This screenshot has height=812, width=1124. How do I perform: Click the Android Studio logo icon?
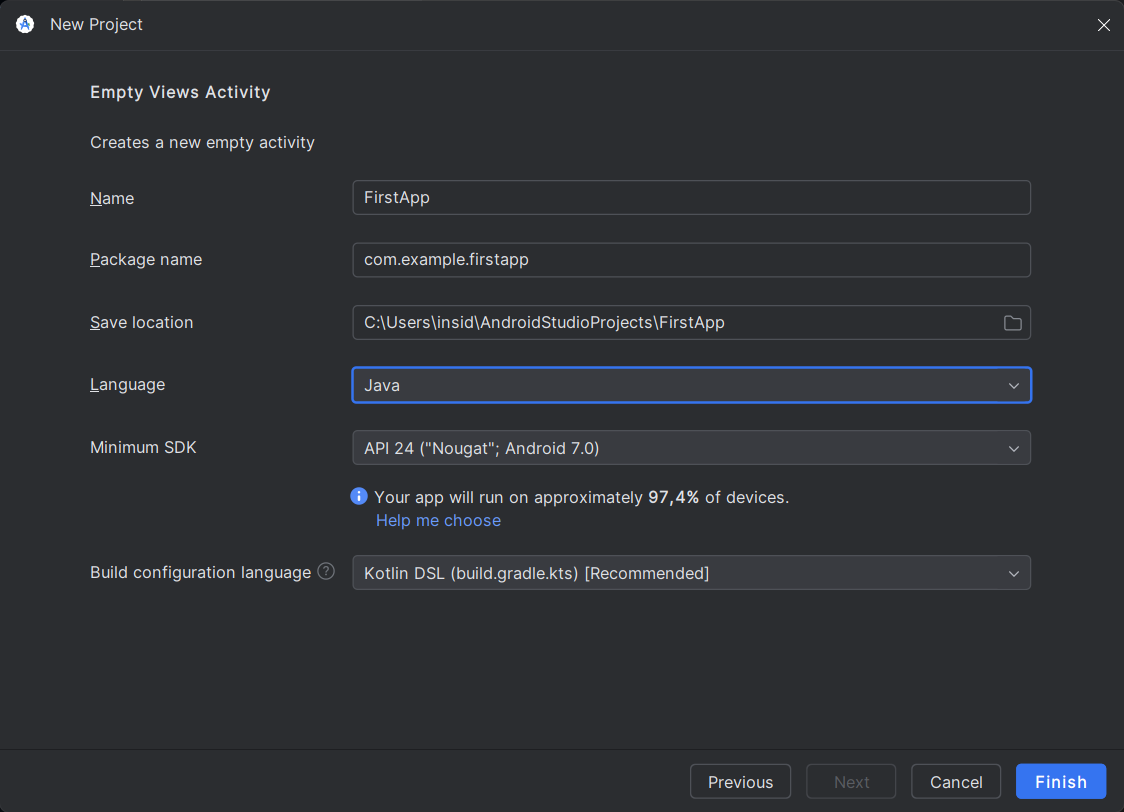pyautogui.click(x=25, y=25)
